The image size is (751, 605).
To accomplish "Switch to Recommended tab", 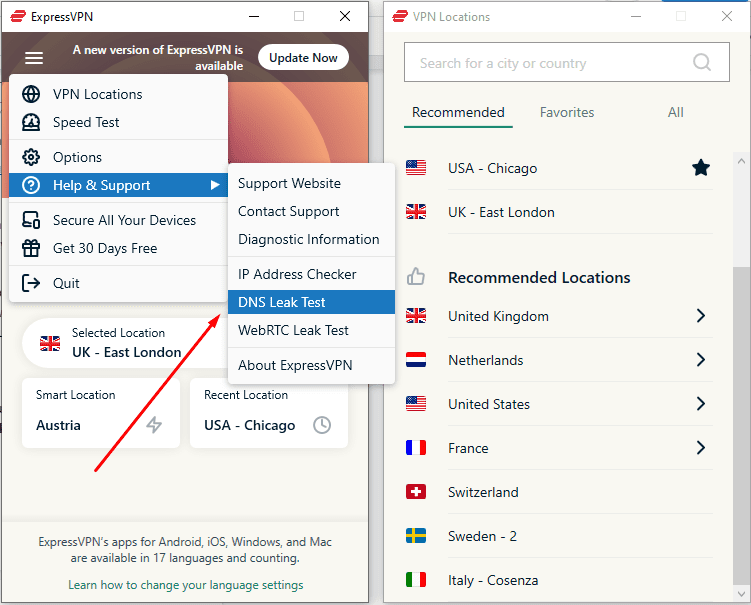I will pos(458,113).
